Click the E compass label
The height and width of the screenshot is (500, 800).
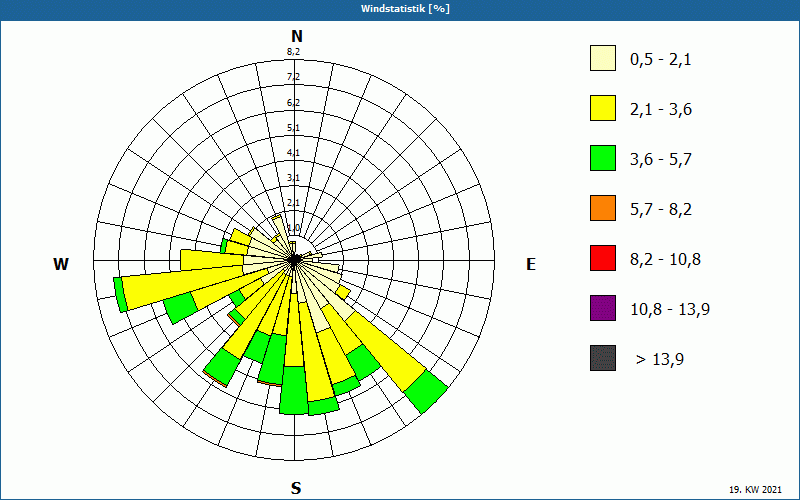(x=531, y=264)
